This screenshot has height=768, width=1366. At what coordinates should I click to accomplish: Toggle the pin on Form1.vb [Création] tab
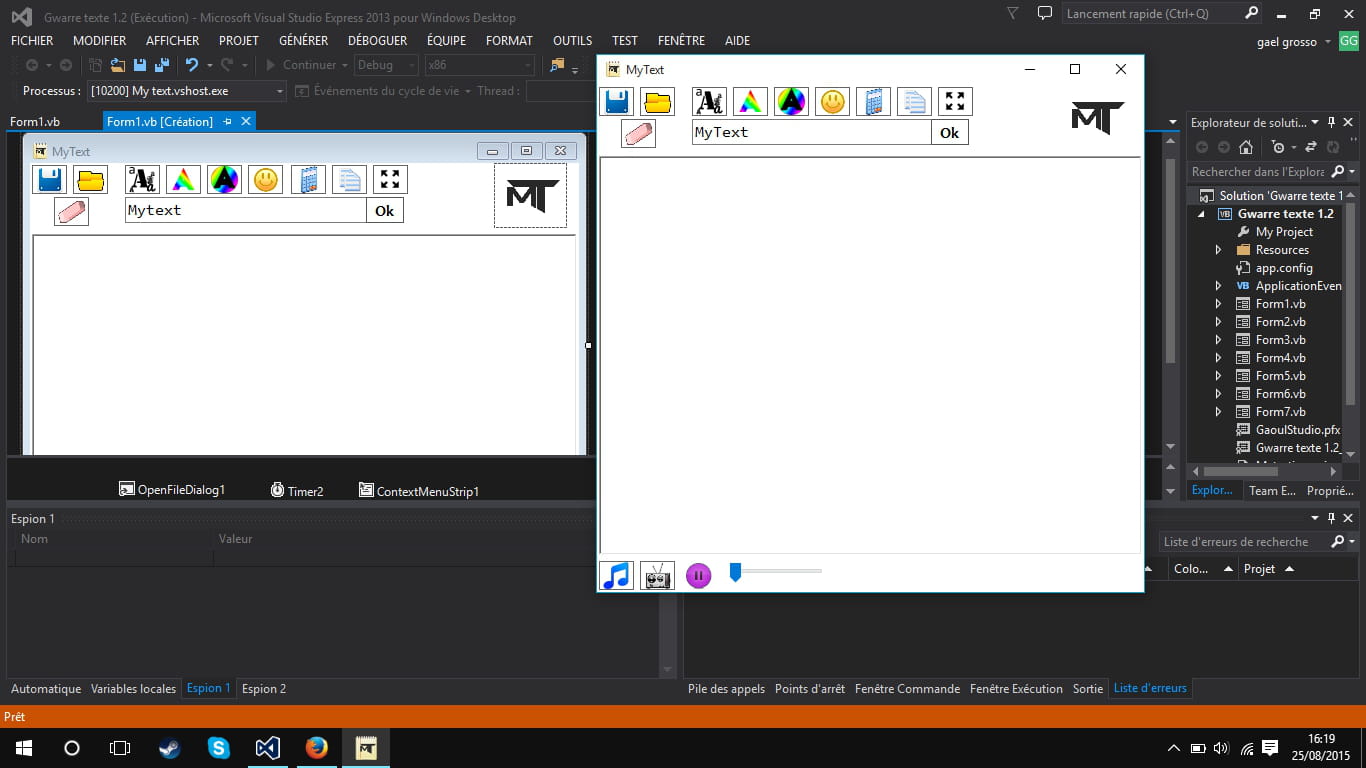pos(228,121)
